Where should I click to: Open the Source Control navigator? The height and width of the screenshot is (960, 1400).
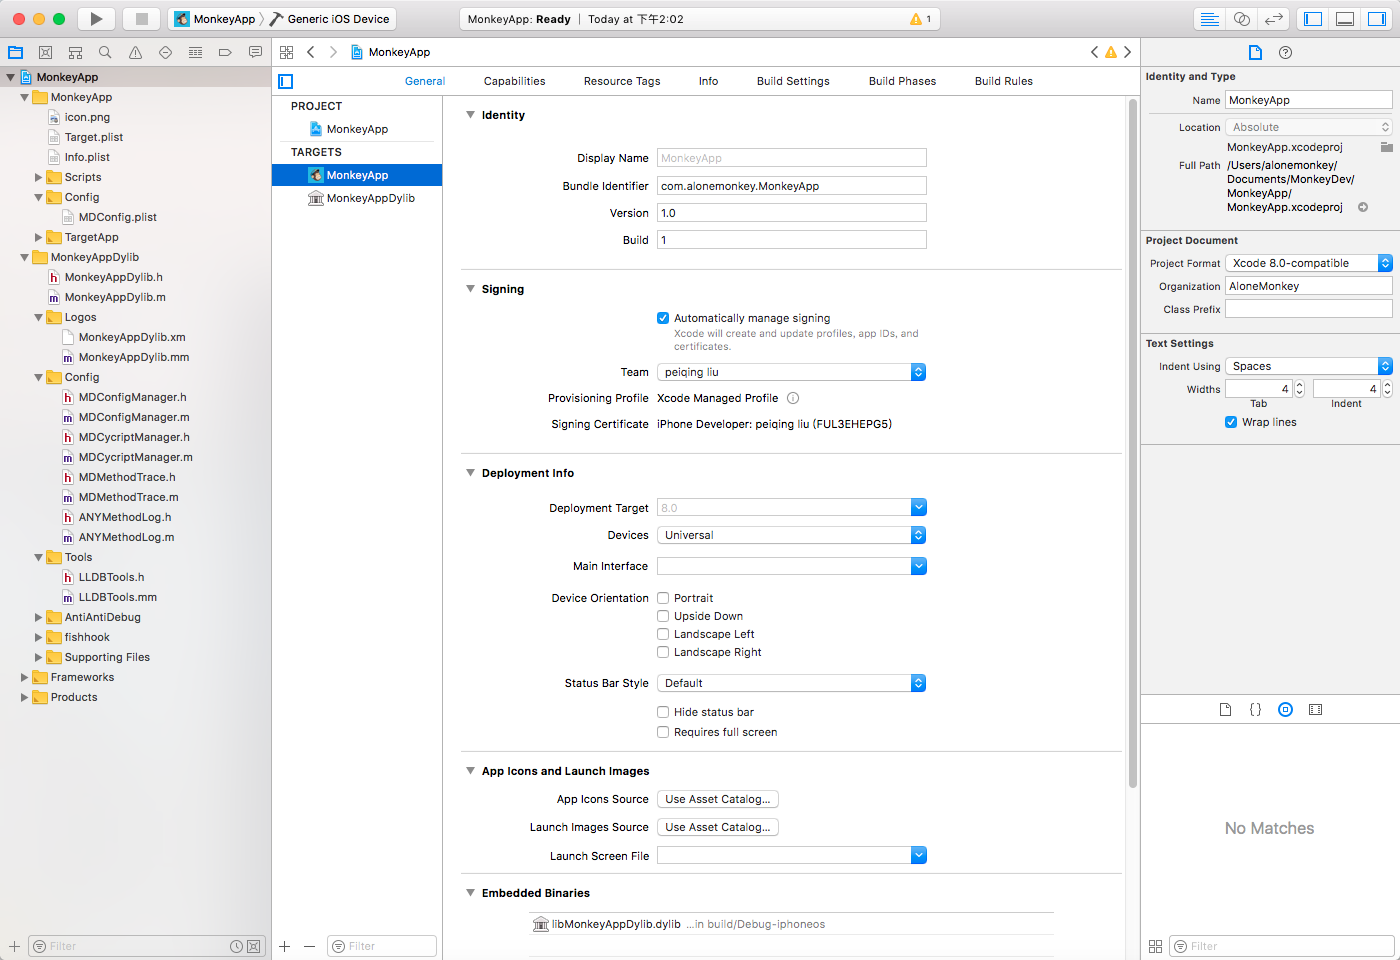[45, 52]
